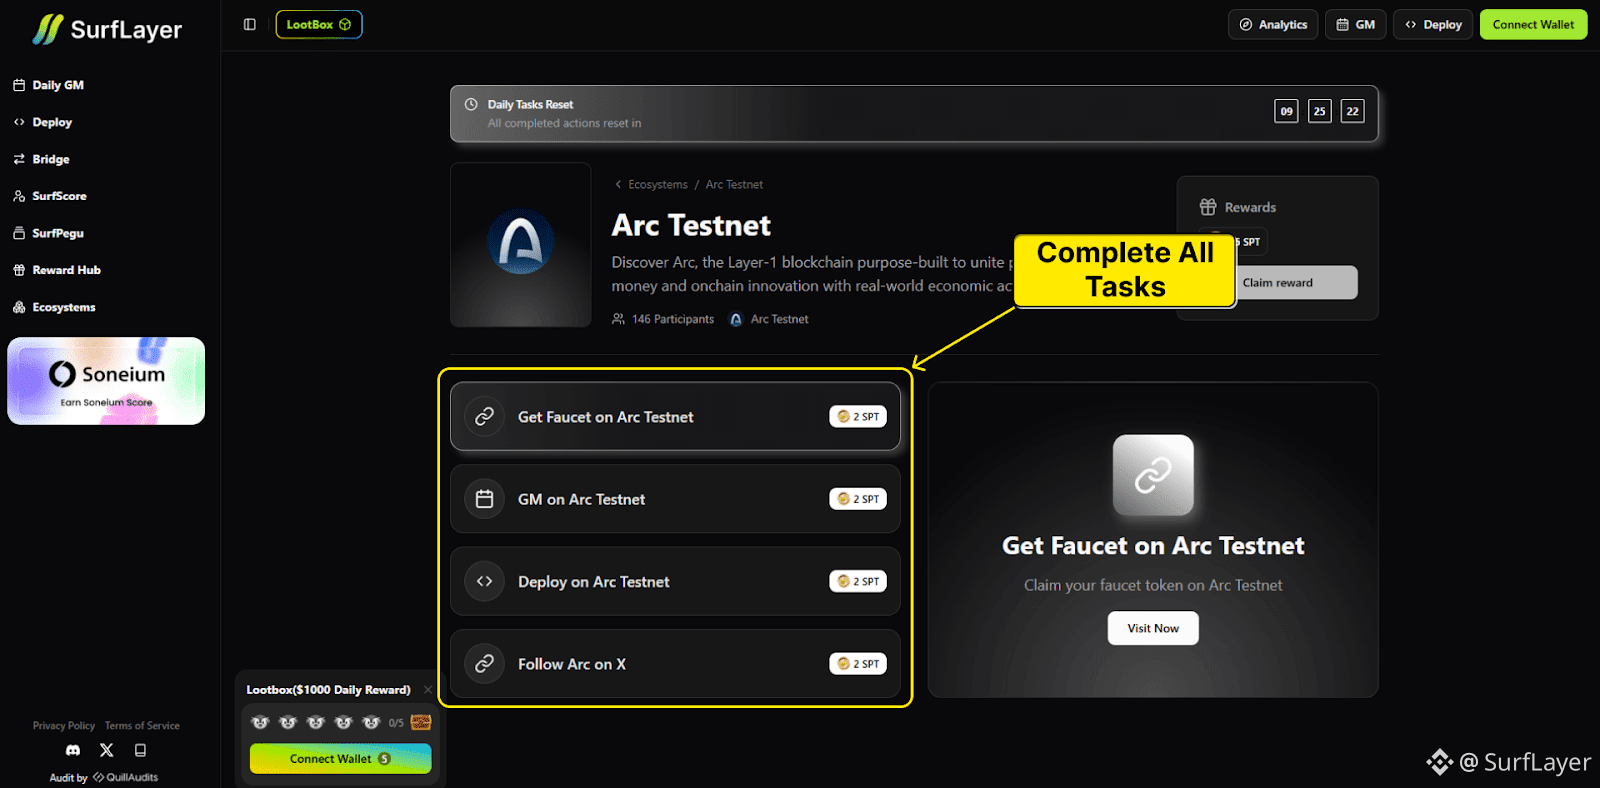1600x788 pixels.
Task: Open Deploy from the top bar
Action: click(x=1433, y=25)
